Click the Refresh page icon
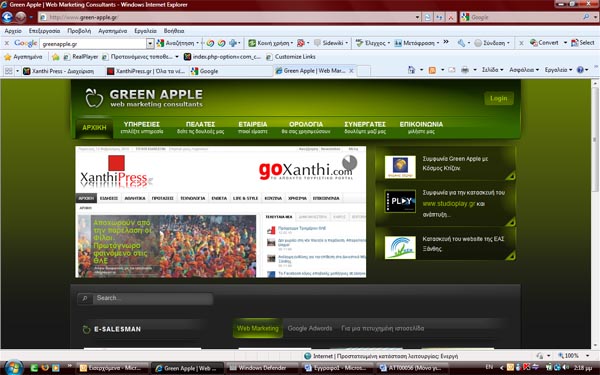Image resolution: width=600 pixels, height=375 pixels. 428,17
